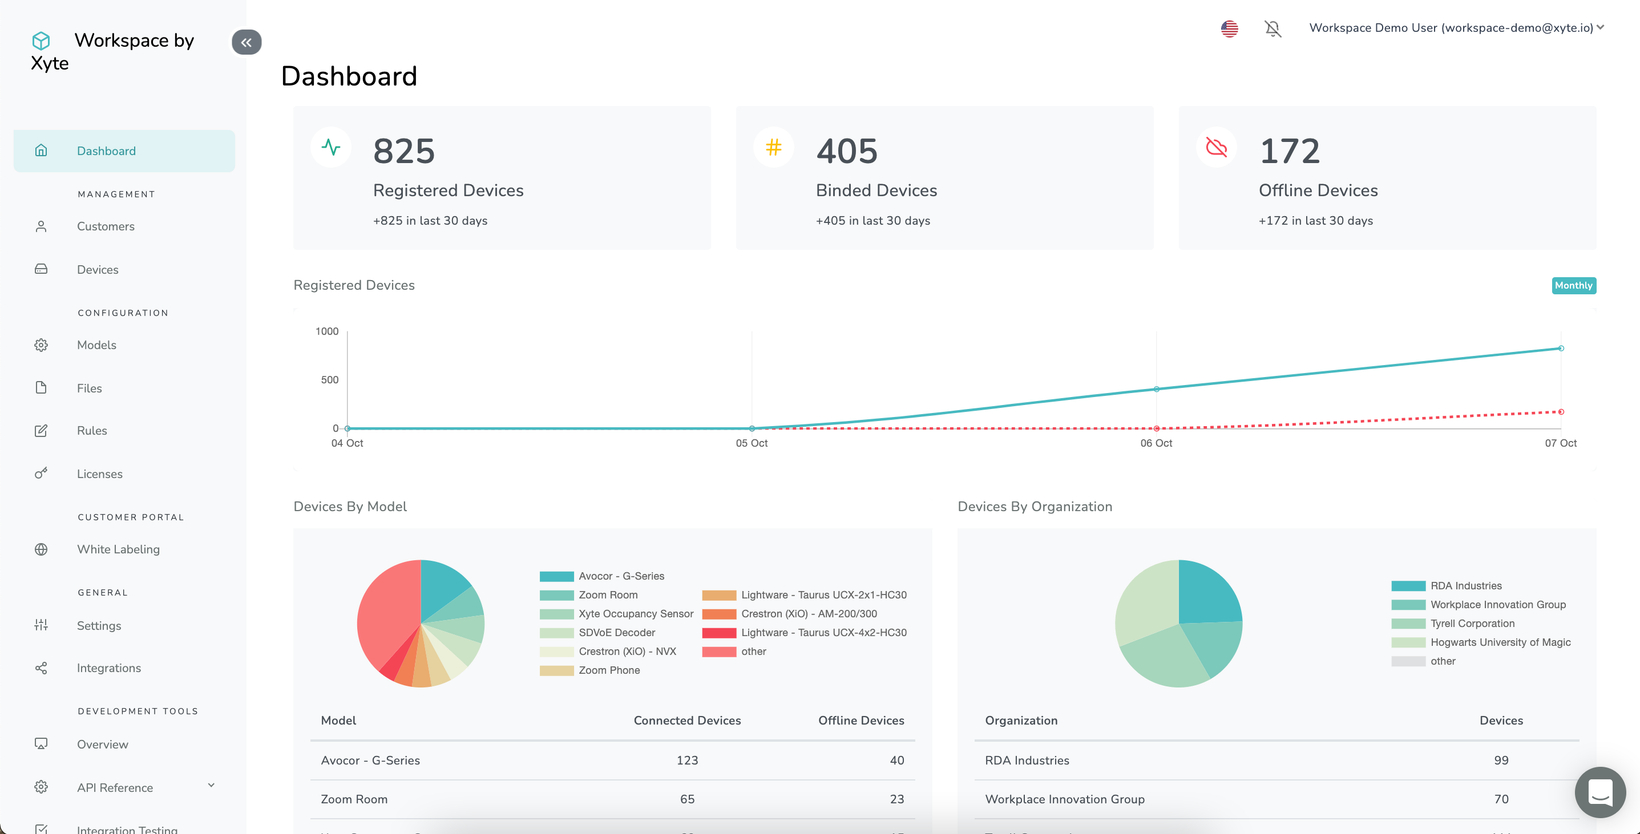Viewport: 1640px width, 834px height.
Task: Open the Workspace Demo User account dropdown
Action: (1457, 28)
